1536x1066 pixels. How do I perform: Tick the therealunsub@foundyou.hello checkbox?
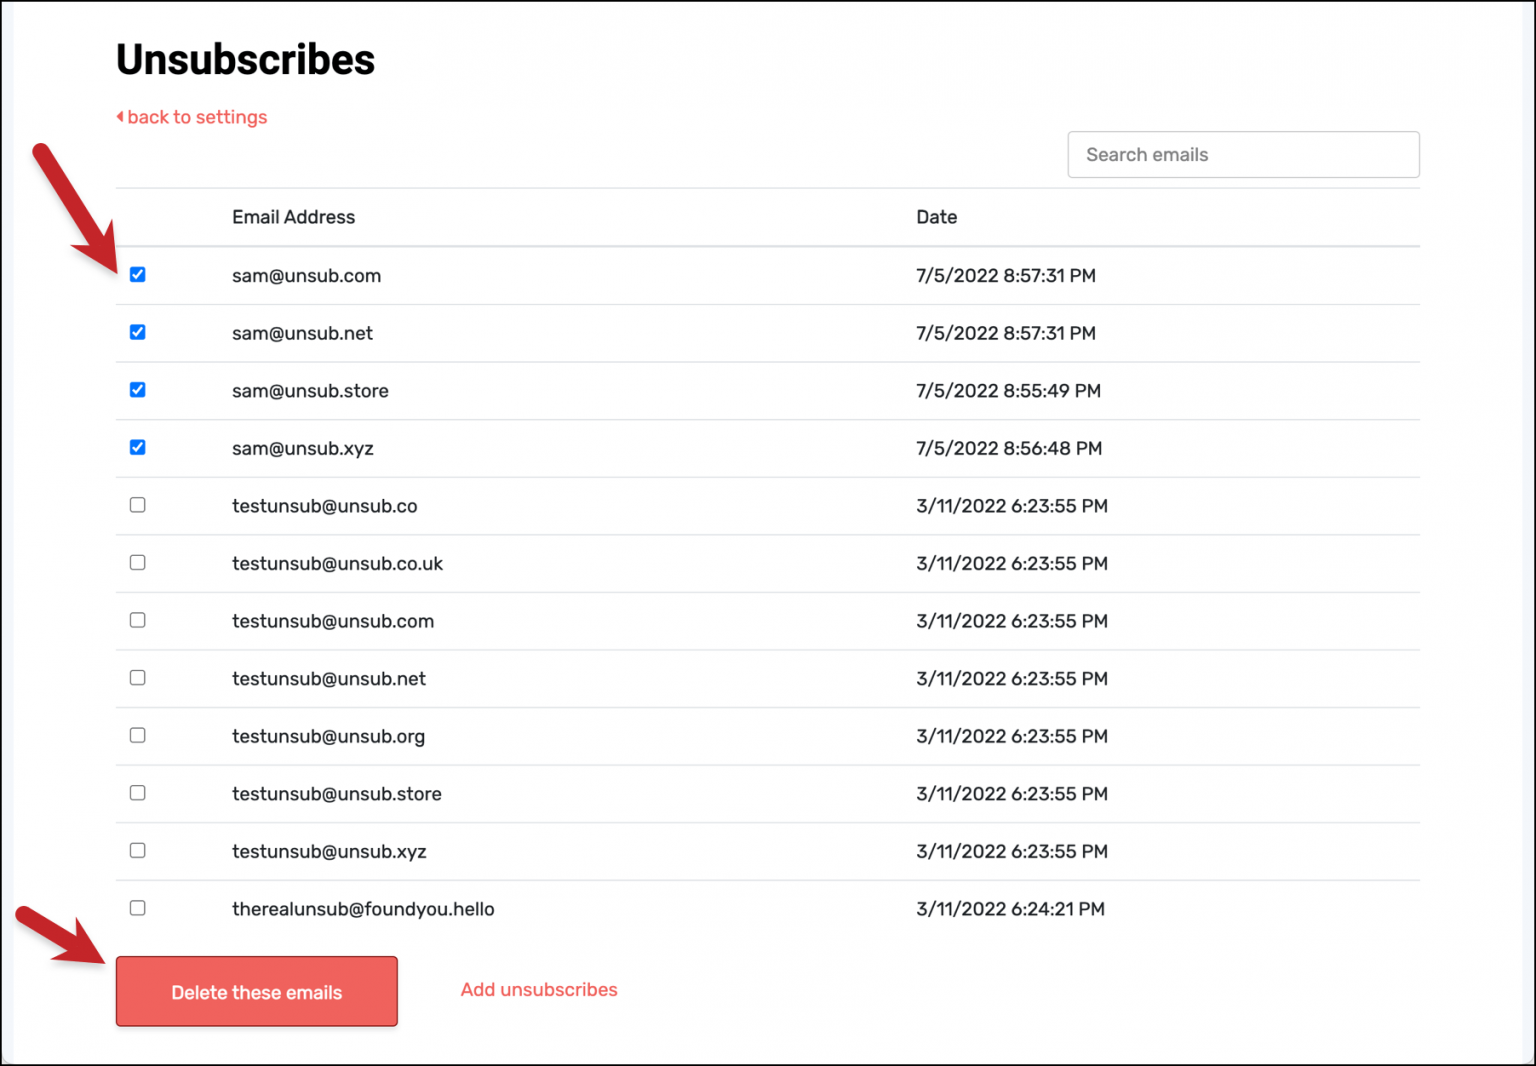[138, 908]
